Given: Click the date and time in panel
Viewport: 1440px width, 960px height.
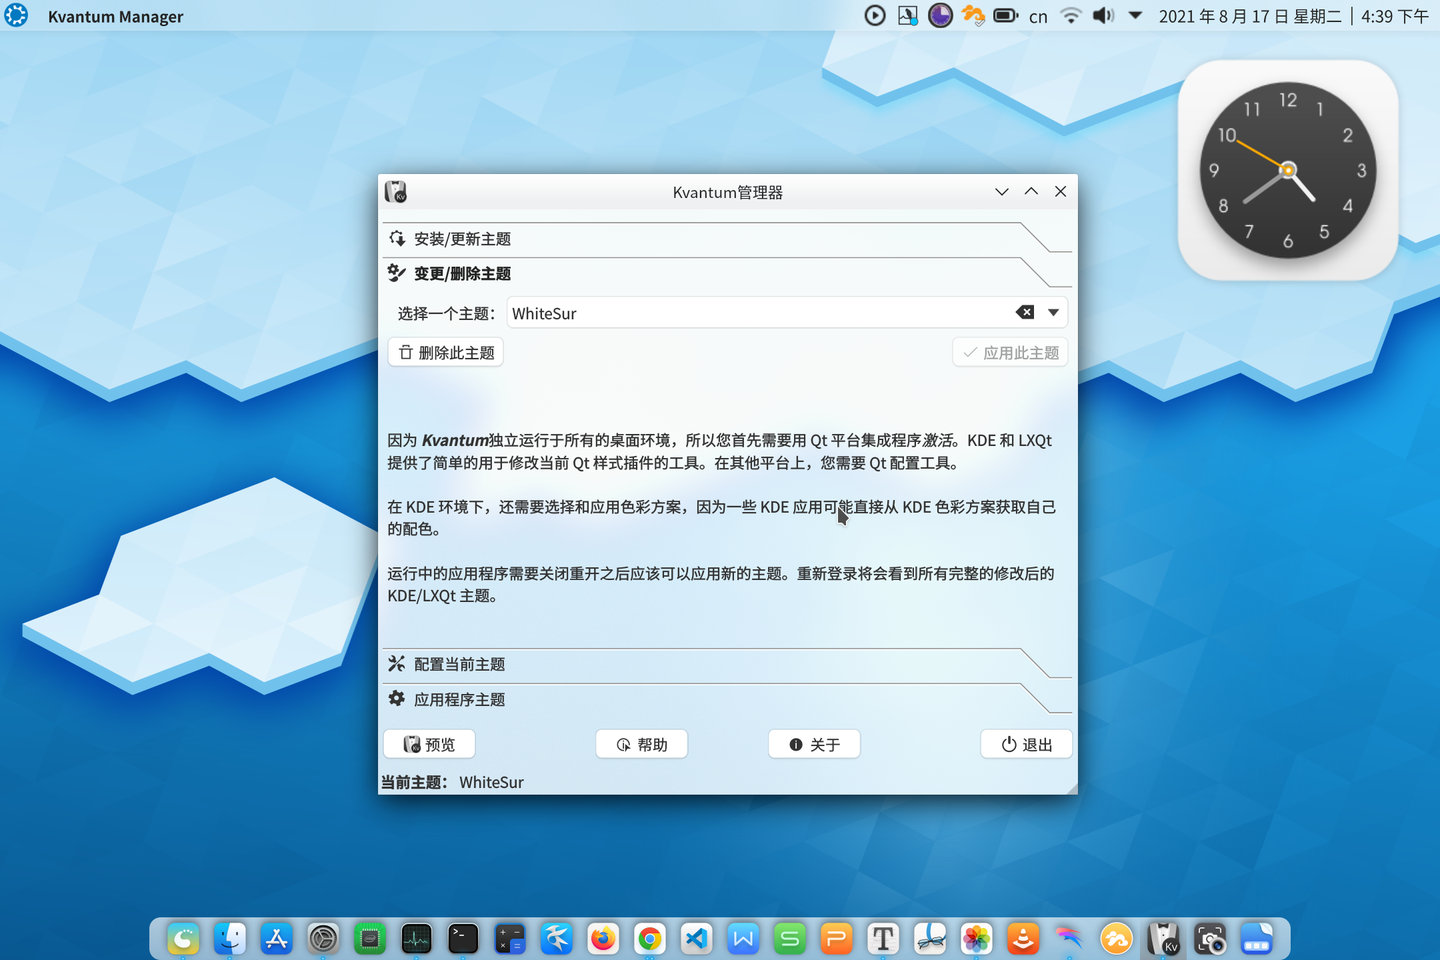Looking at the screenshot, I should pyautogui.click(x=1294, y=16).
